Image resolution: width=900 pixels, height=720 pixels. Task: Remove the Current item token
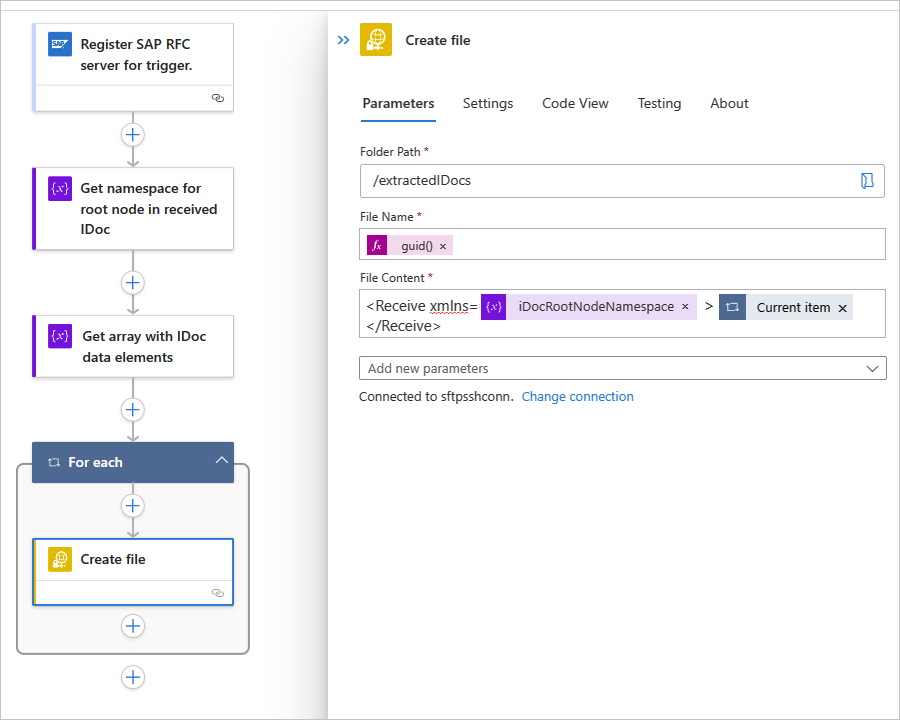coord(842,308)
